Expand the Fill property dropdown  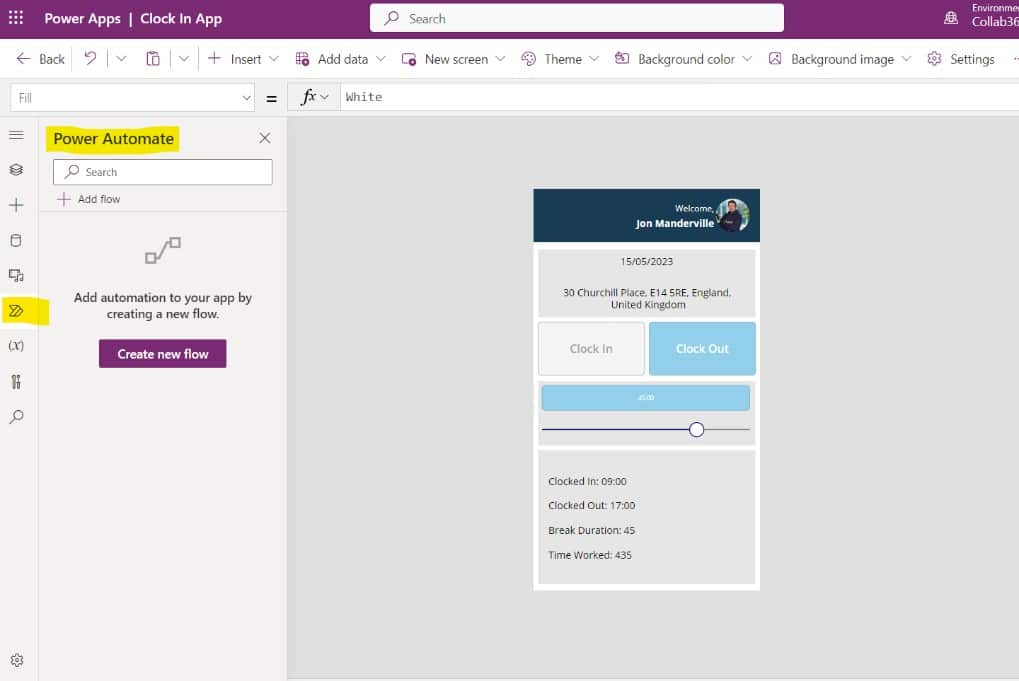pos(247,97)
